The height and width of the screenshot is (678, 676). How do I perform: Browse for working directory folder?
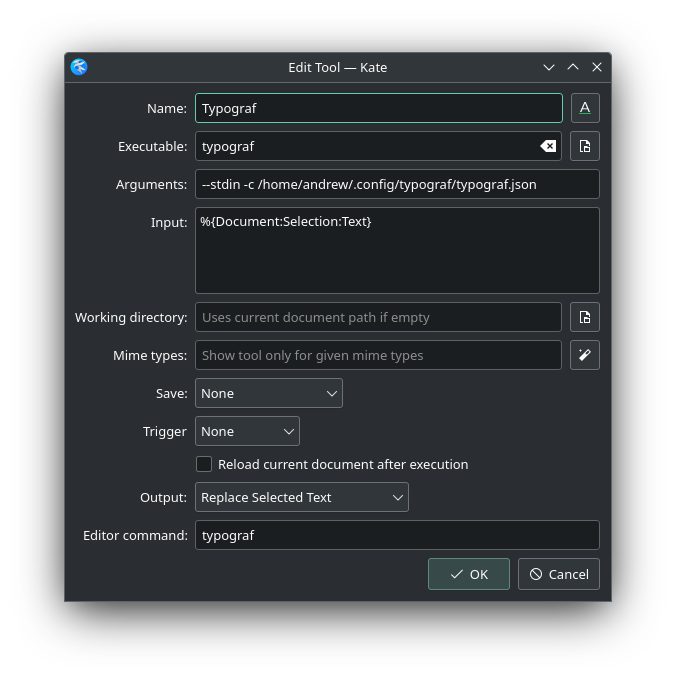(584, 317)
